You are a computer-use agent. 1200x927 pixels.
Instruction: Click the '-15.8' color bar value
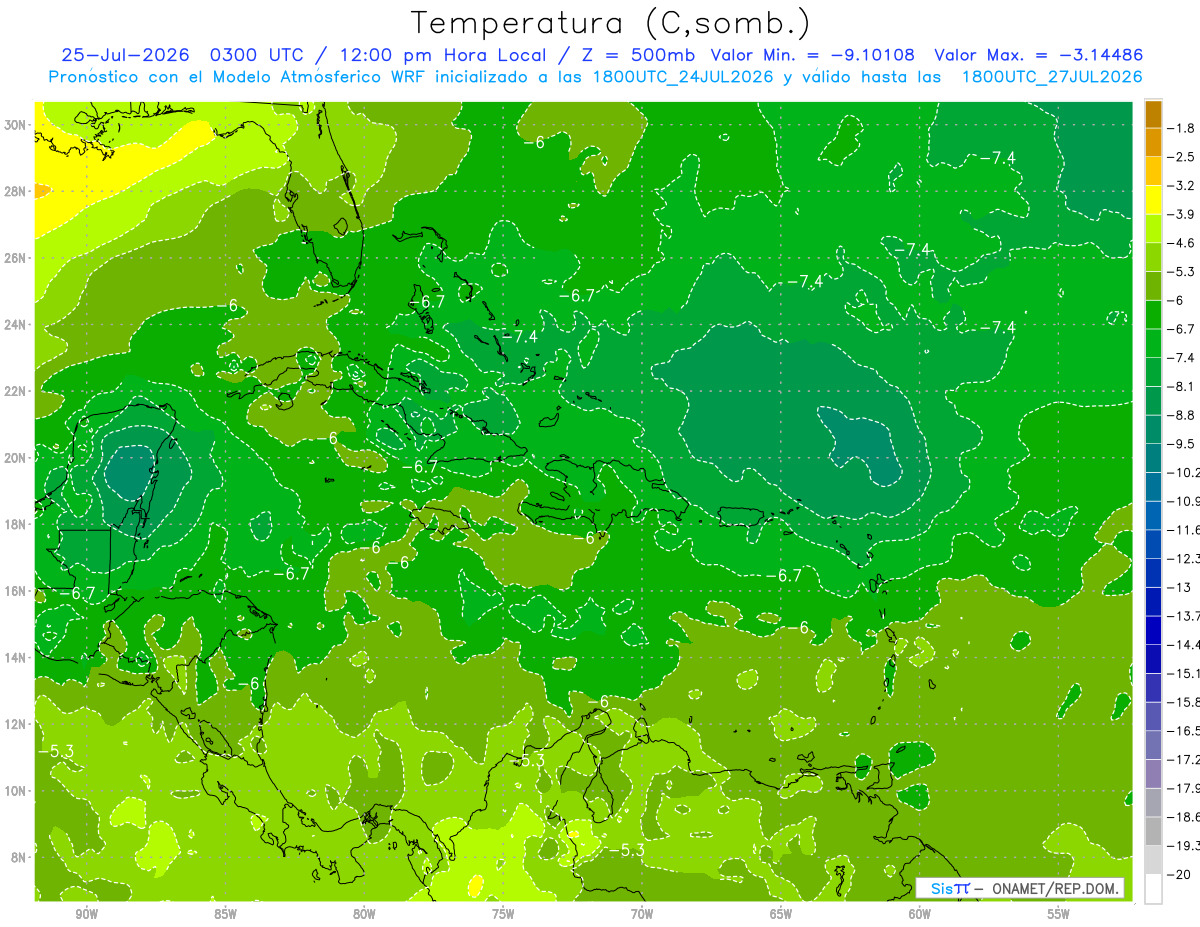point(1184,702)
